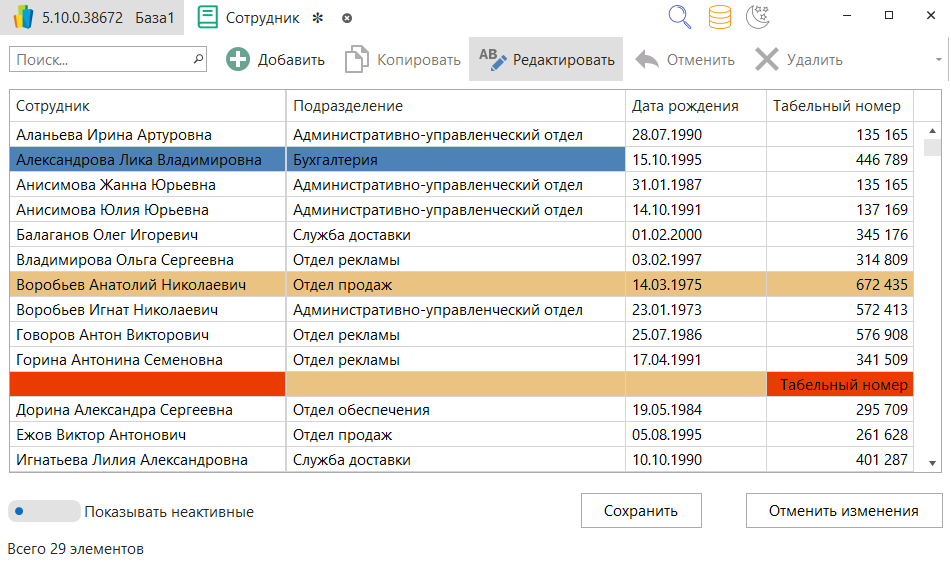Toggle night theme with the moon icon
Viewport: 951px width, 563px height.
coord(759,17)
